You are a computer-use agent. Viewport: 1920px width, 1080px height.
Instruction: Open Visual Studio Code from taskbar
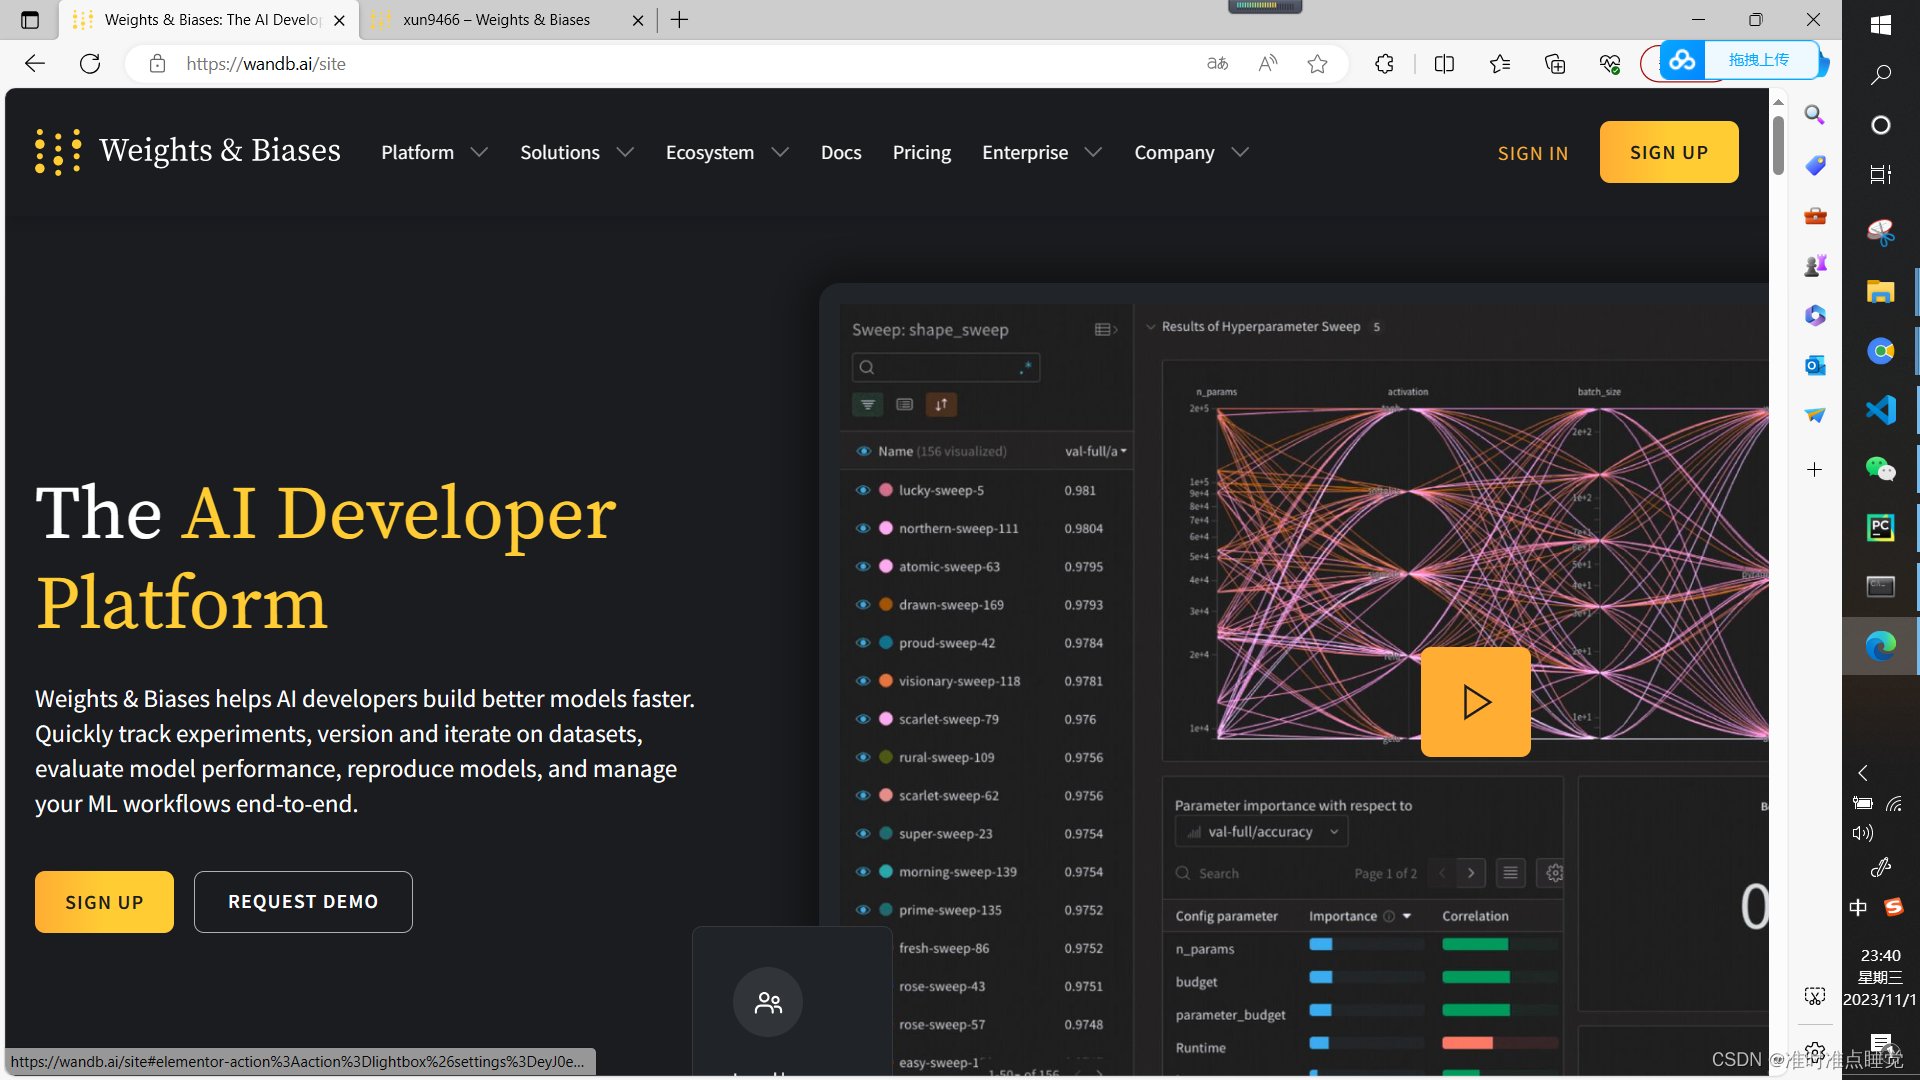[1880, 410]
